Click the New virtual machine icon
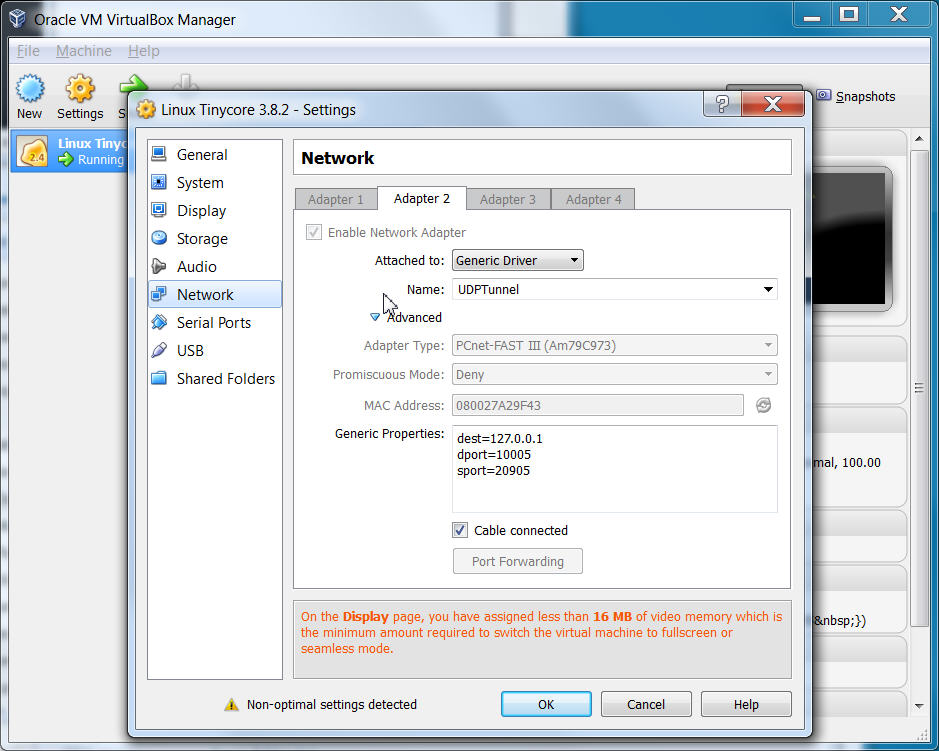 (x=29, y=88)
